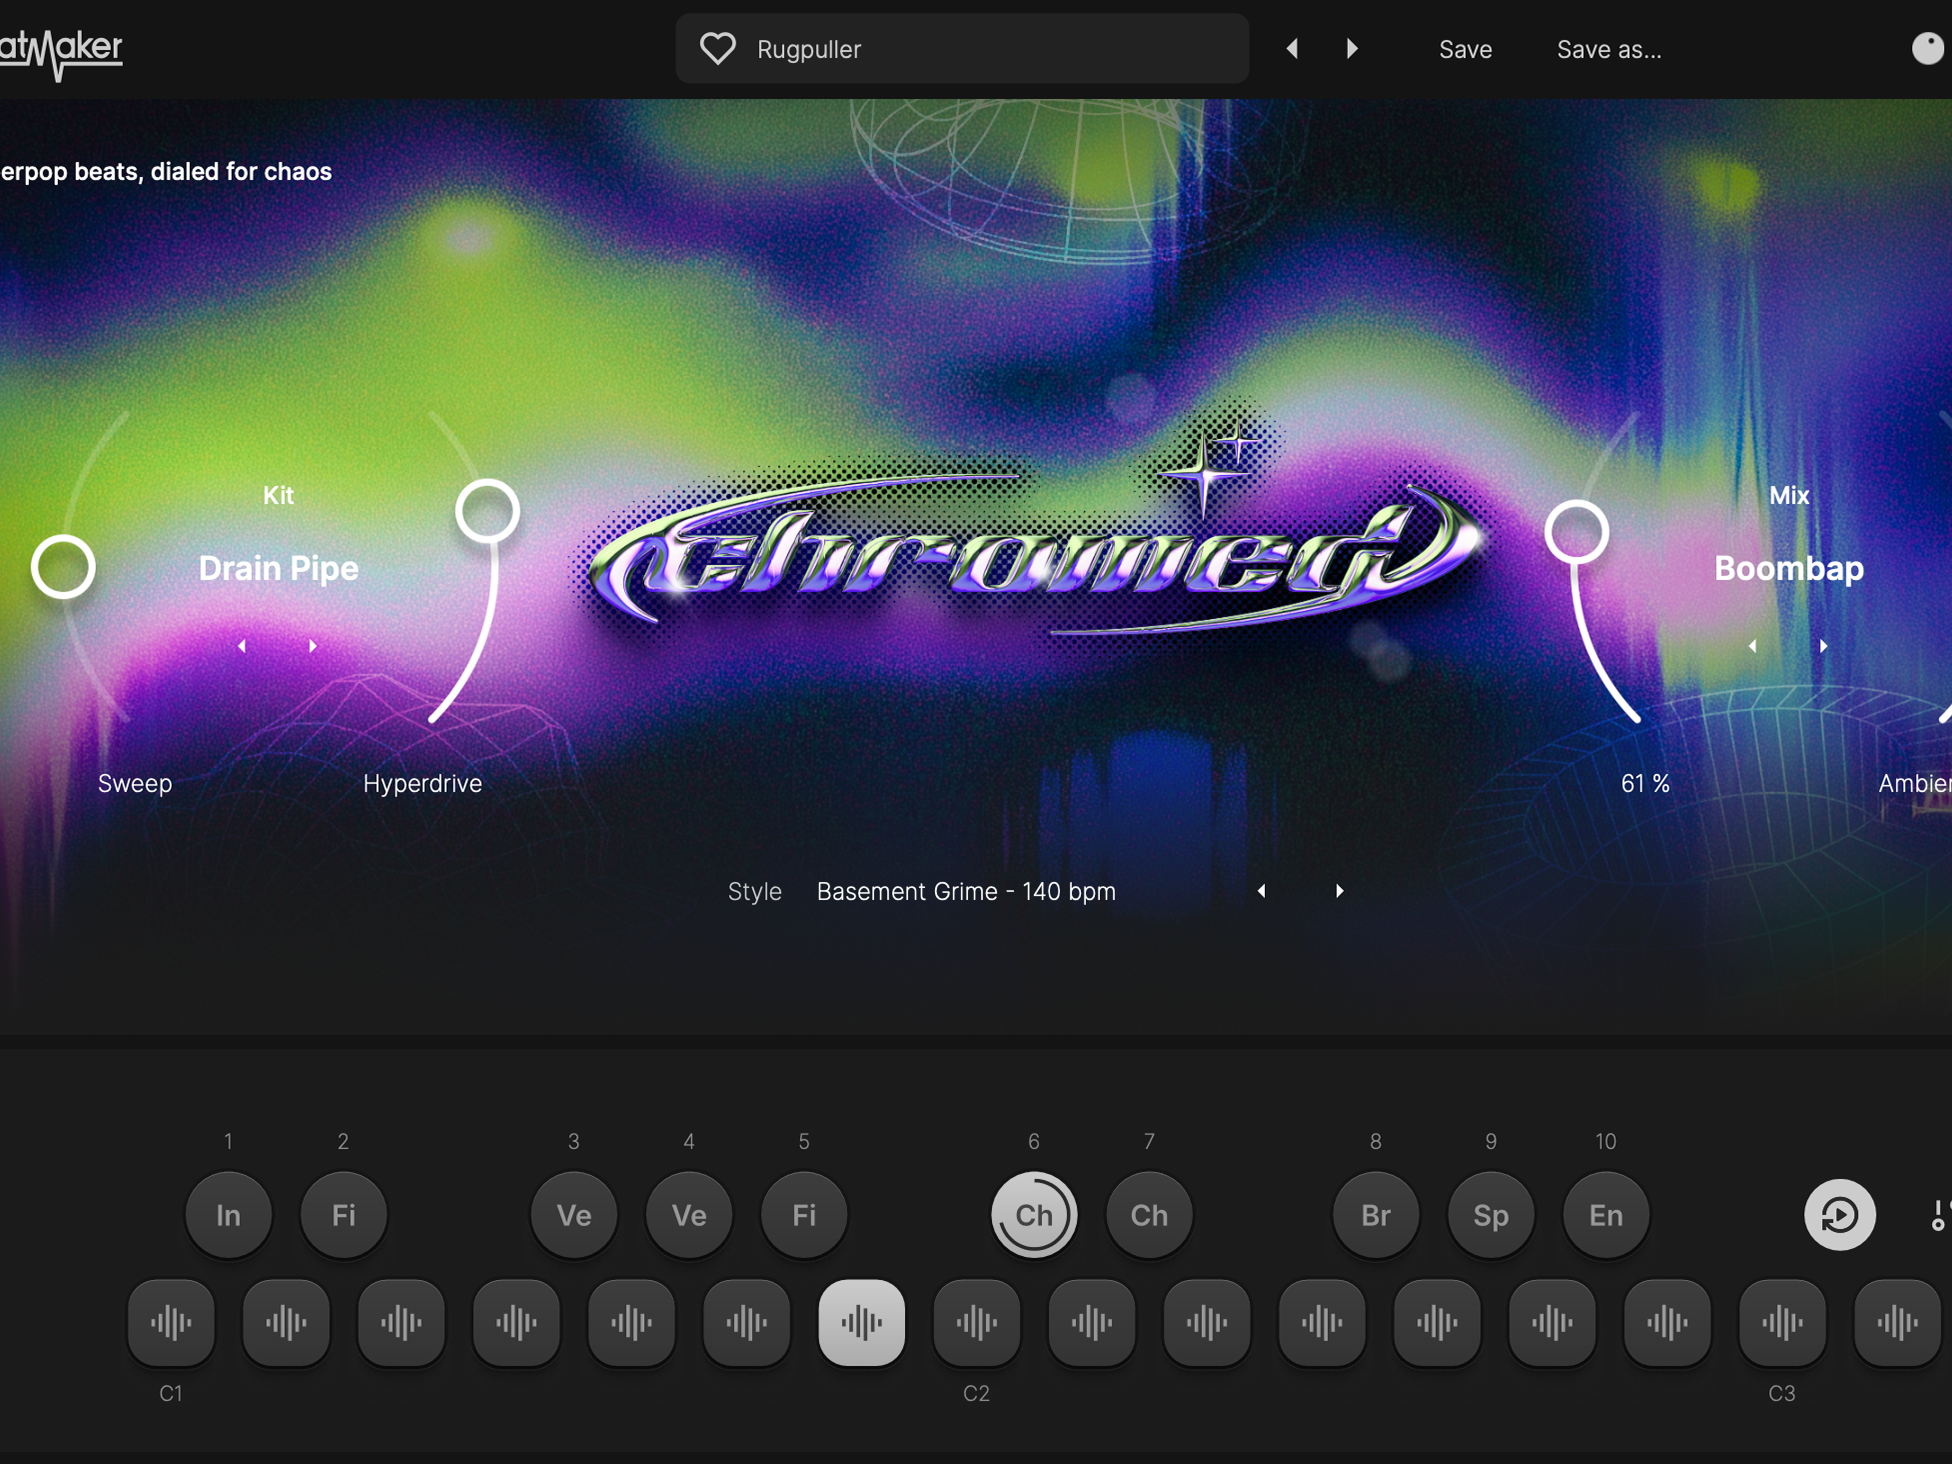
Task: Trigger pattern 8 Br button
Action: click(1376, 1215)
